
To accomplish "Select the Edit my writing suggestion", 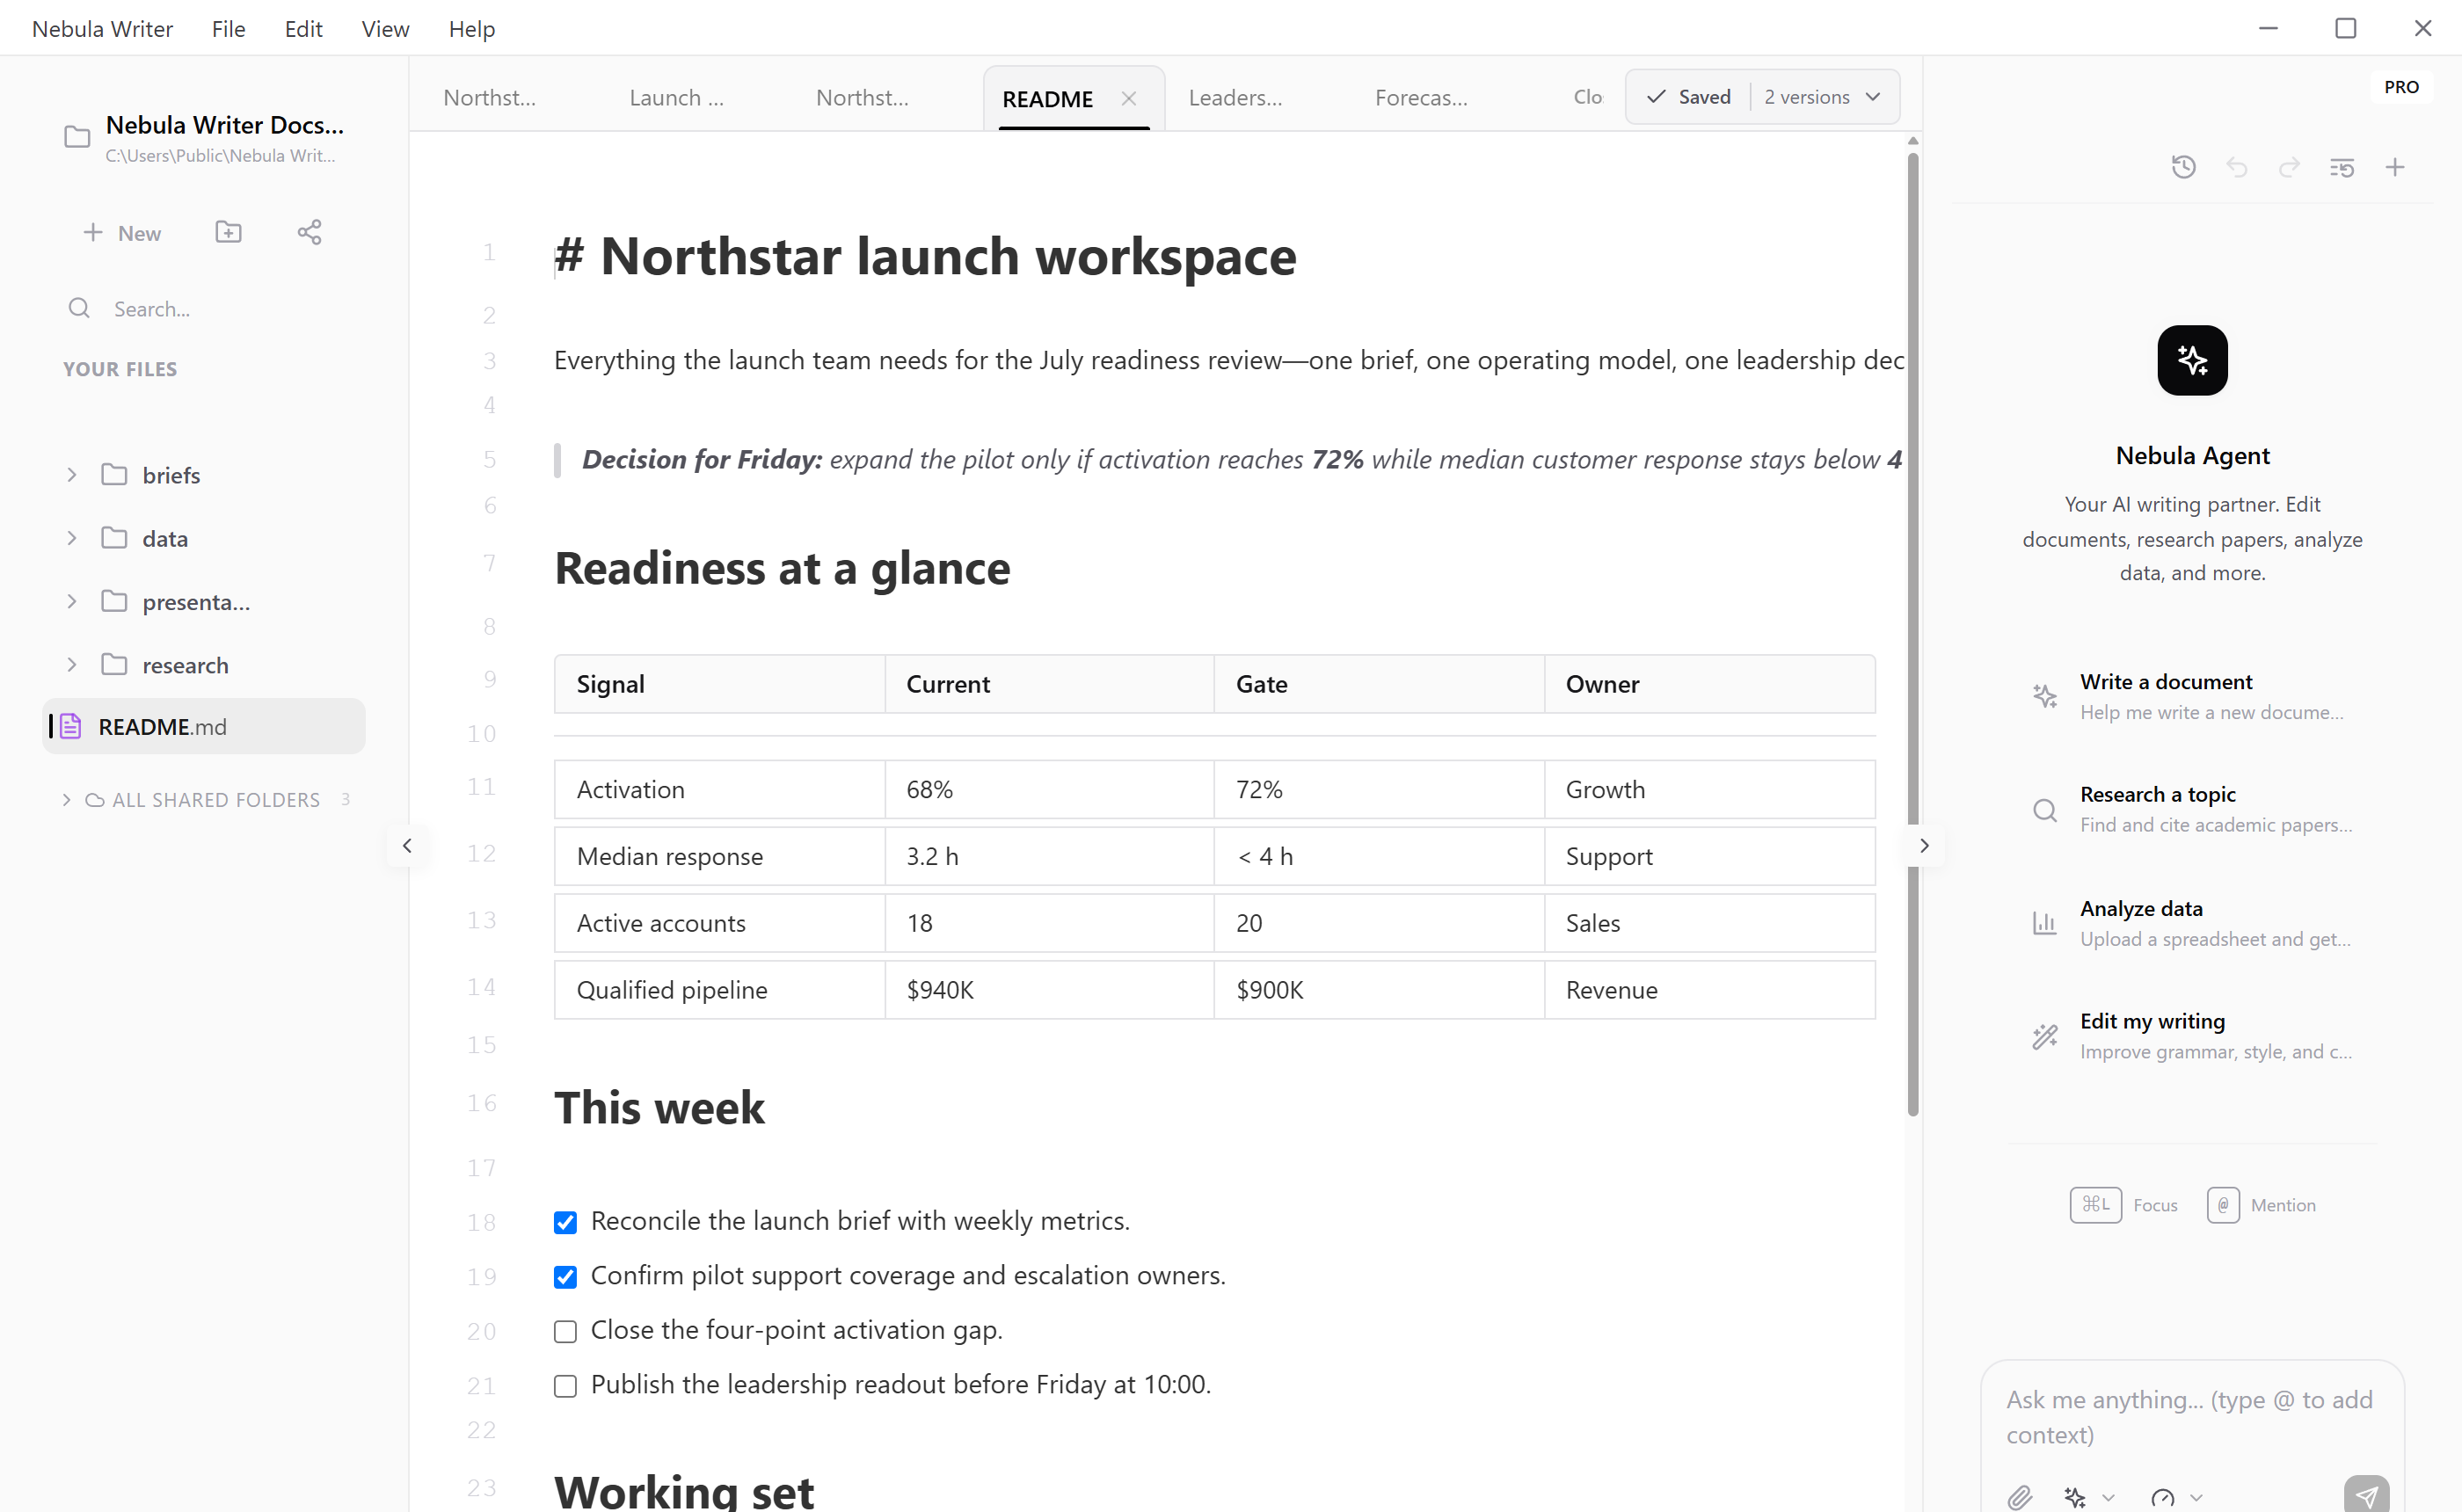I will pos(2192,1036).
